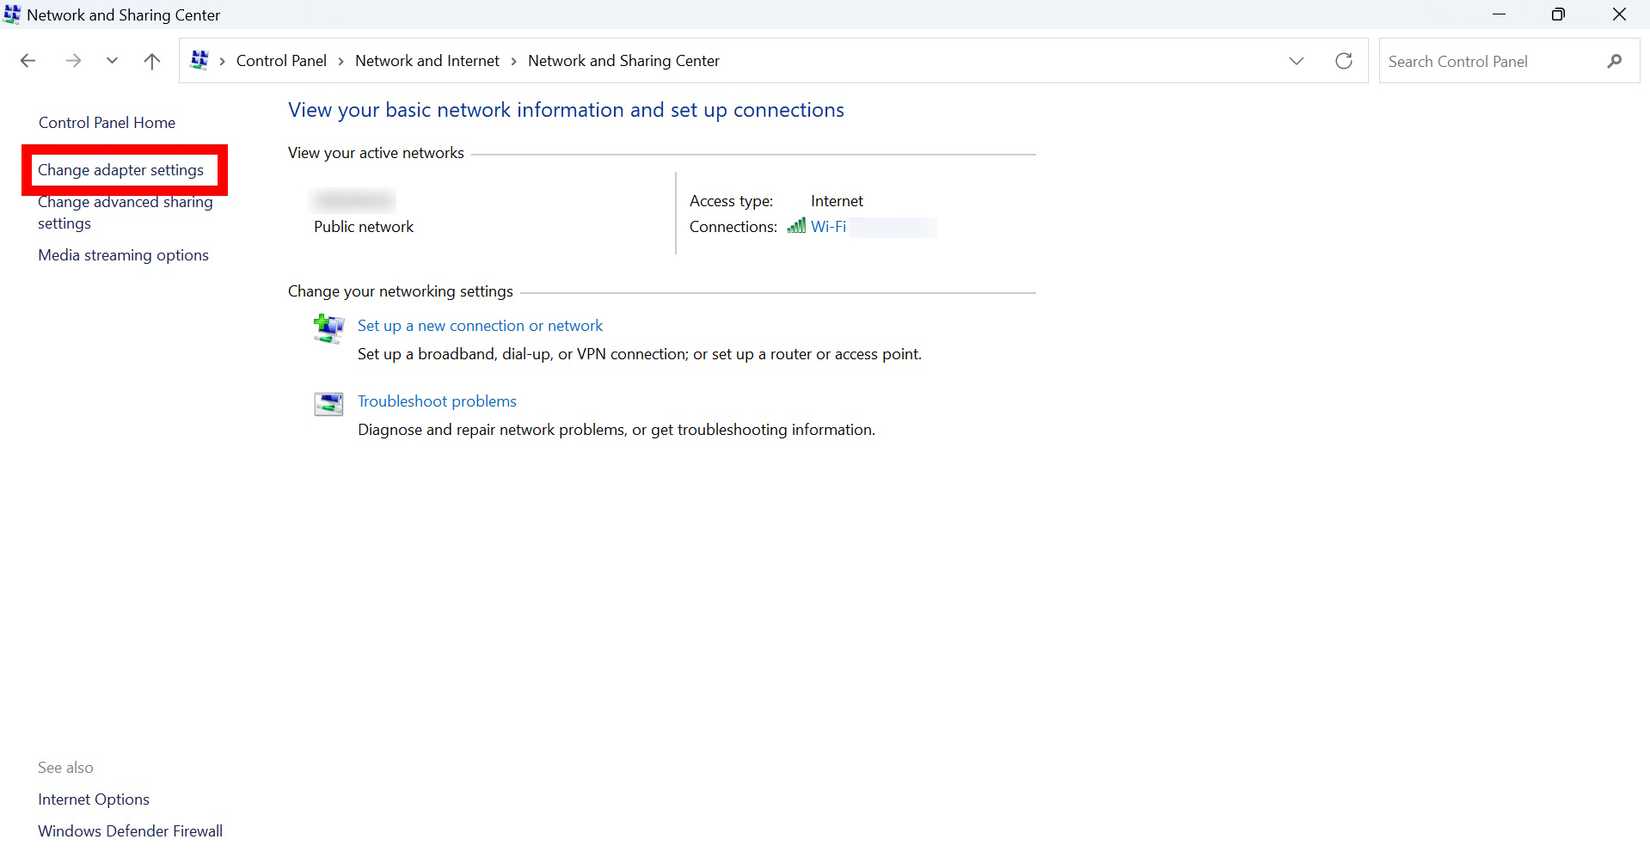Click the Wi-Fi signal bars icon
The height and width of the screenshot is (863, 1650).
point(796,226)
